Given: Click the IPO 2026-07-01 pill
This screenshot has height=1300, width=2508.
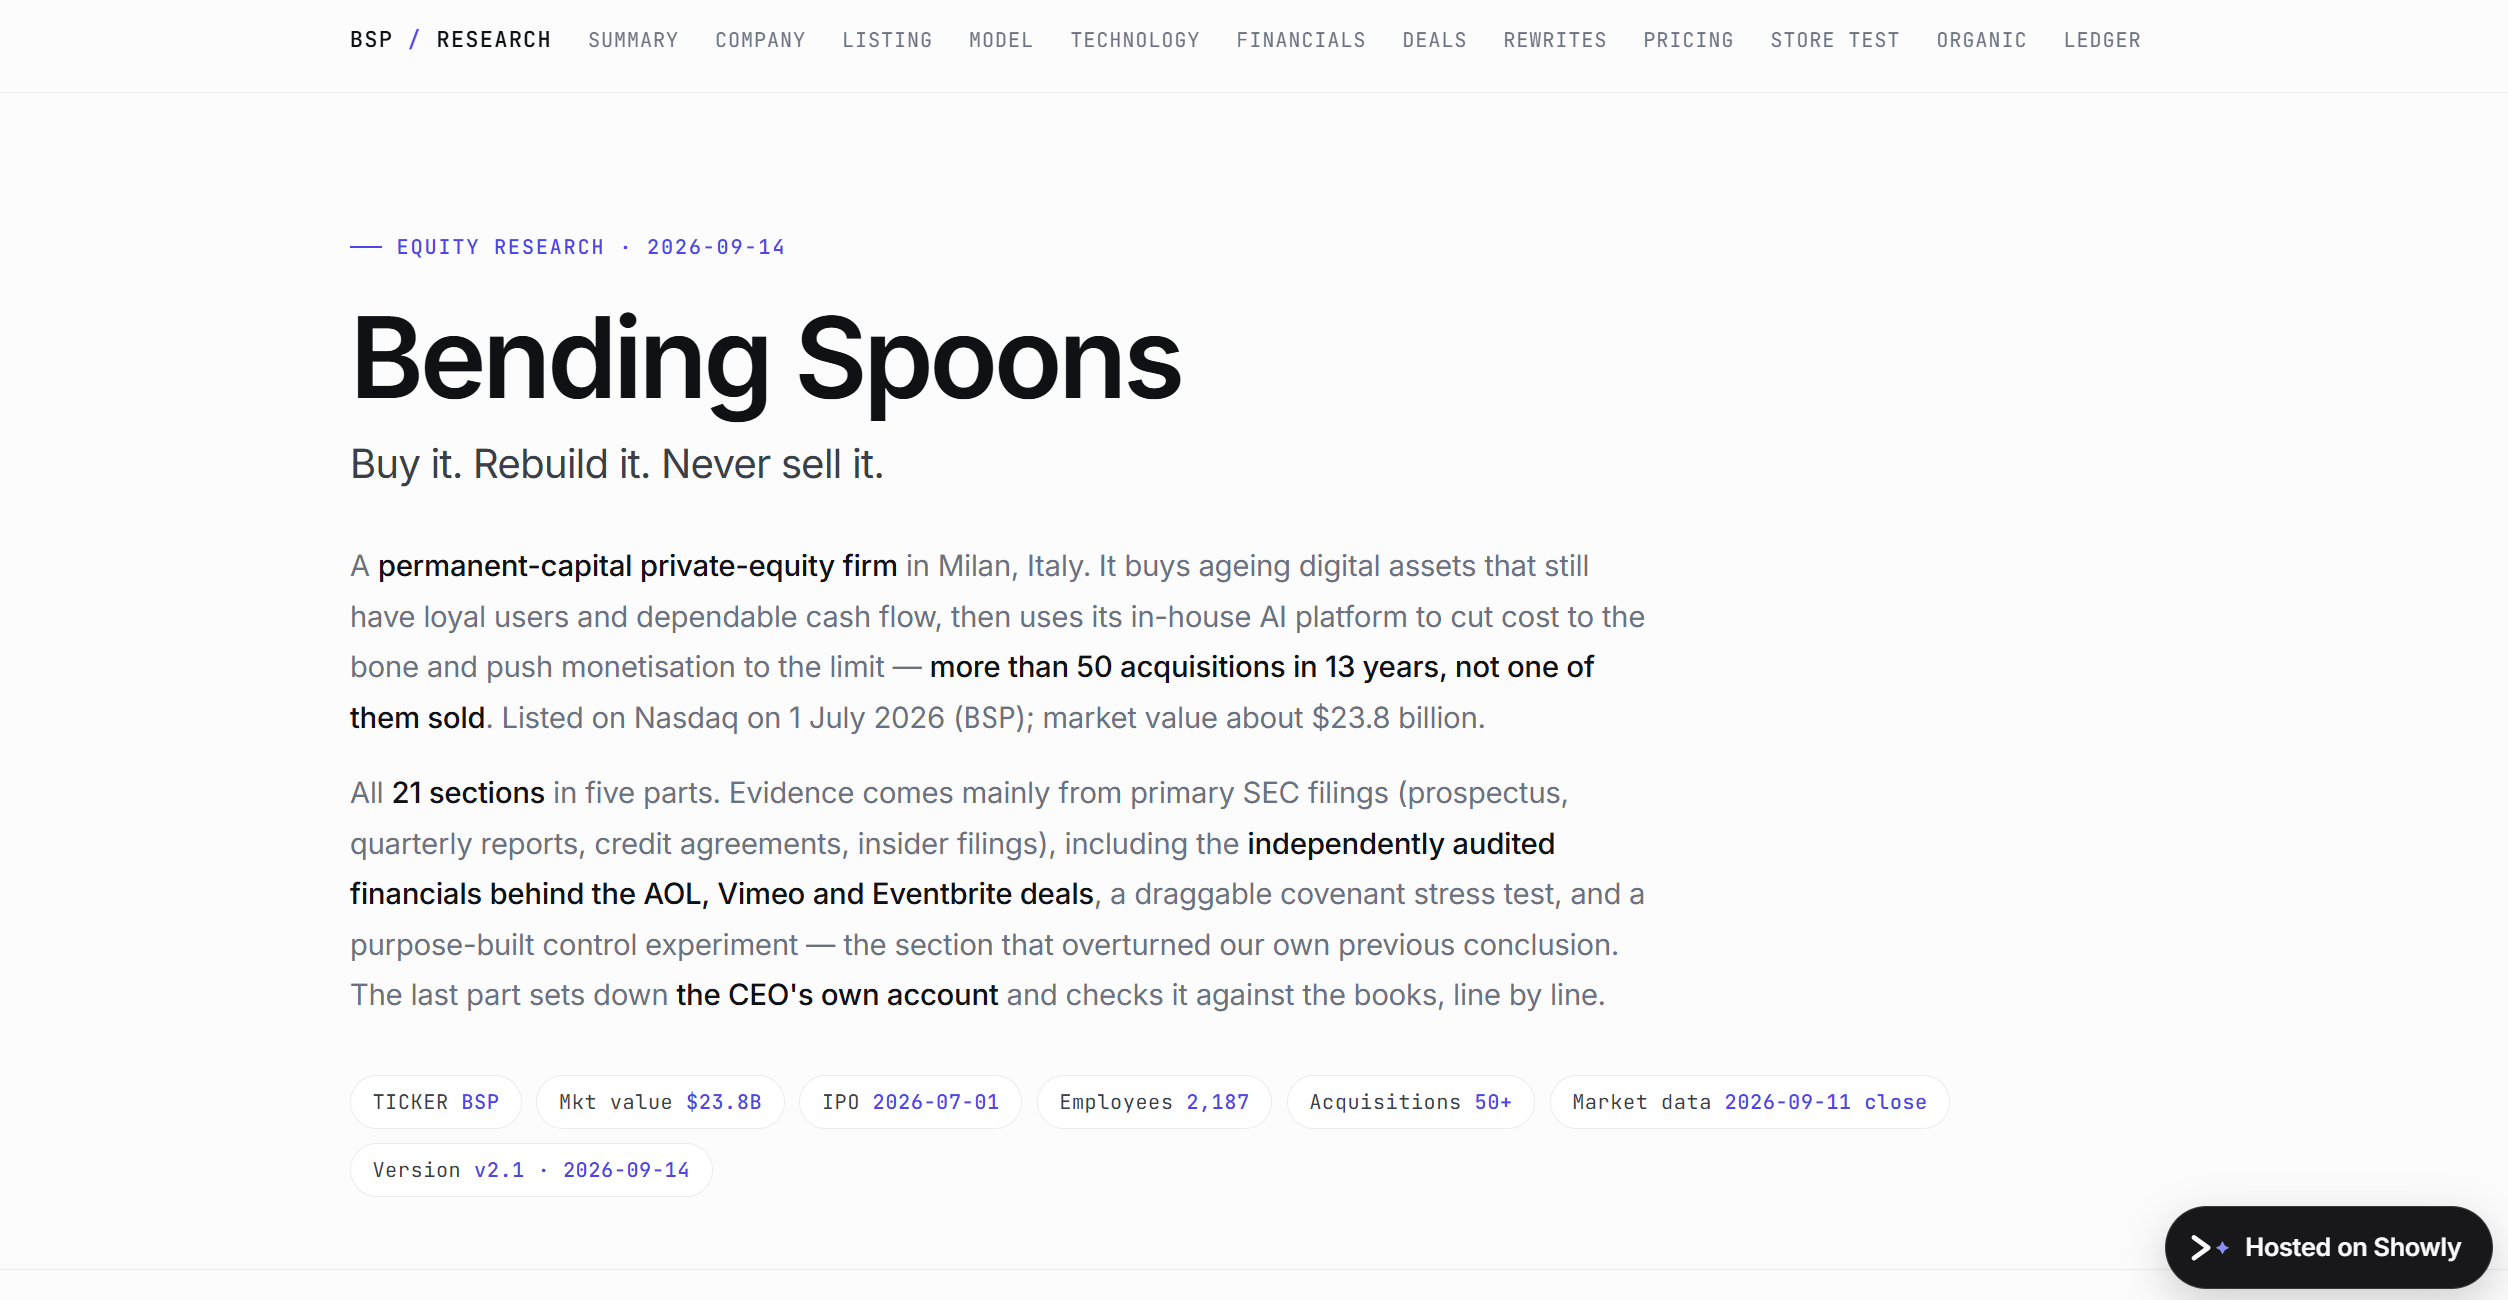Looking at the screenshot, I should click(910, 1102).
